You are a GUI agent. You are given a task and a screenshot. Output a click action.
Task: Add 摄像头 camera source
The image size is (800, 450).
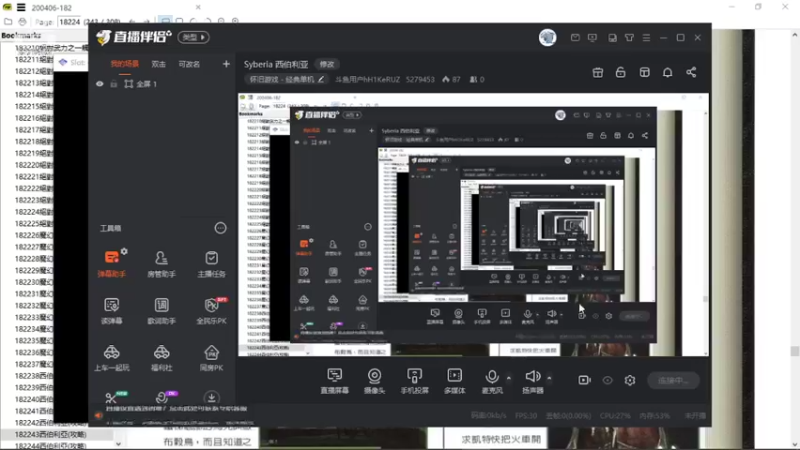point(374,381)
